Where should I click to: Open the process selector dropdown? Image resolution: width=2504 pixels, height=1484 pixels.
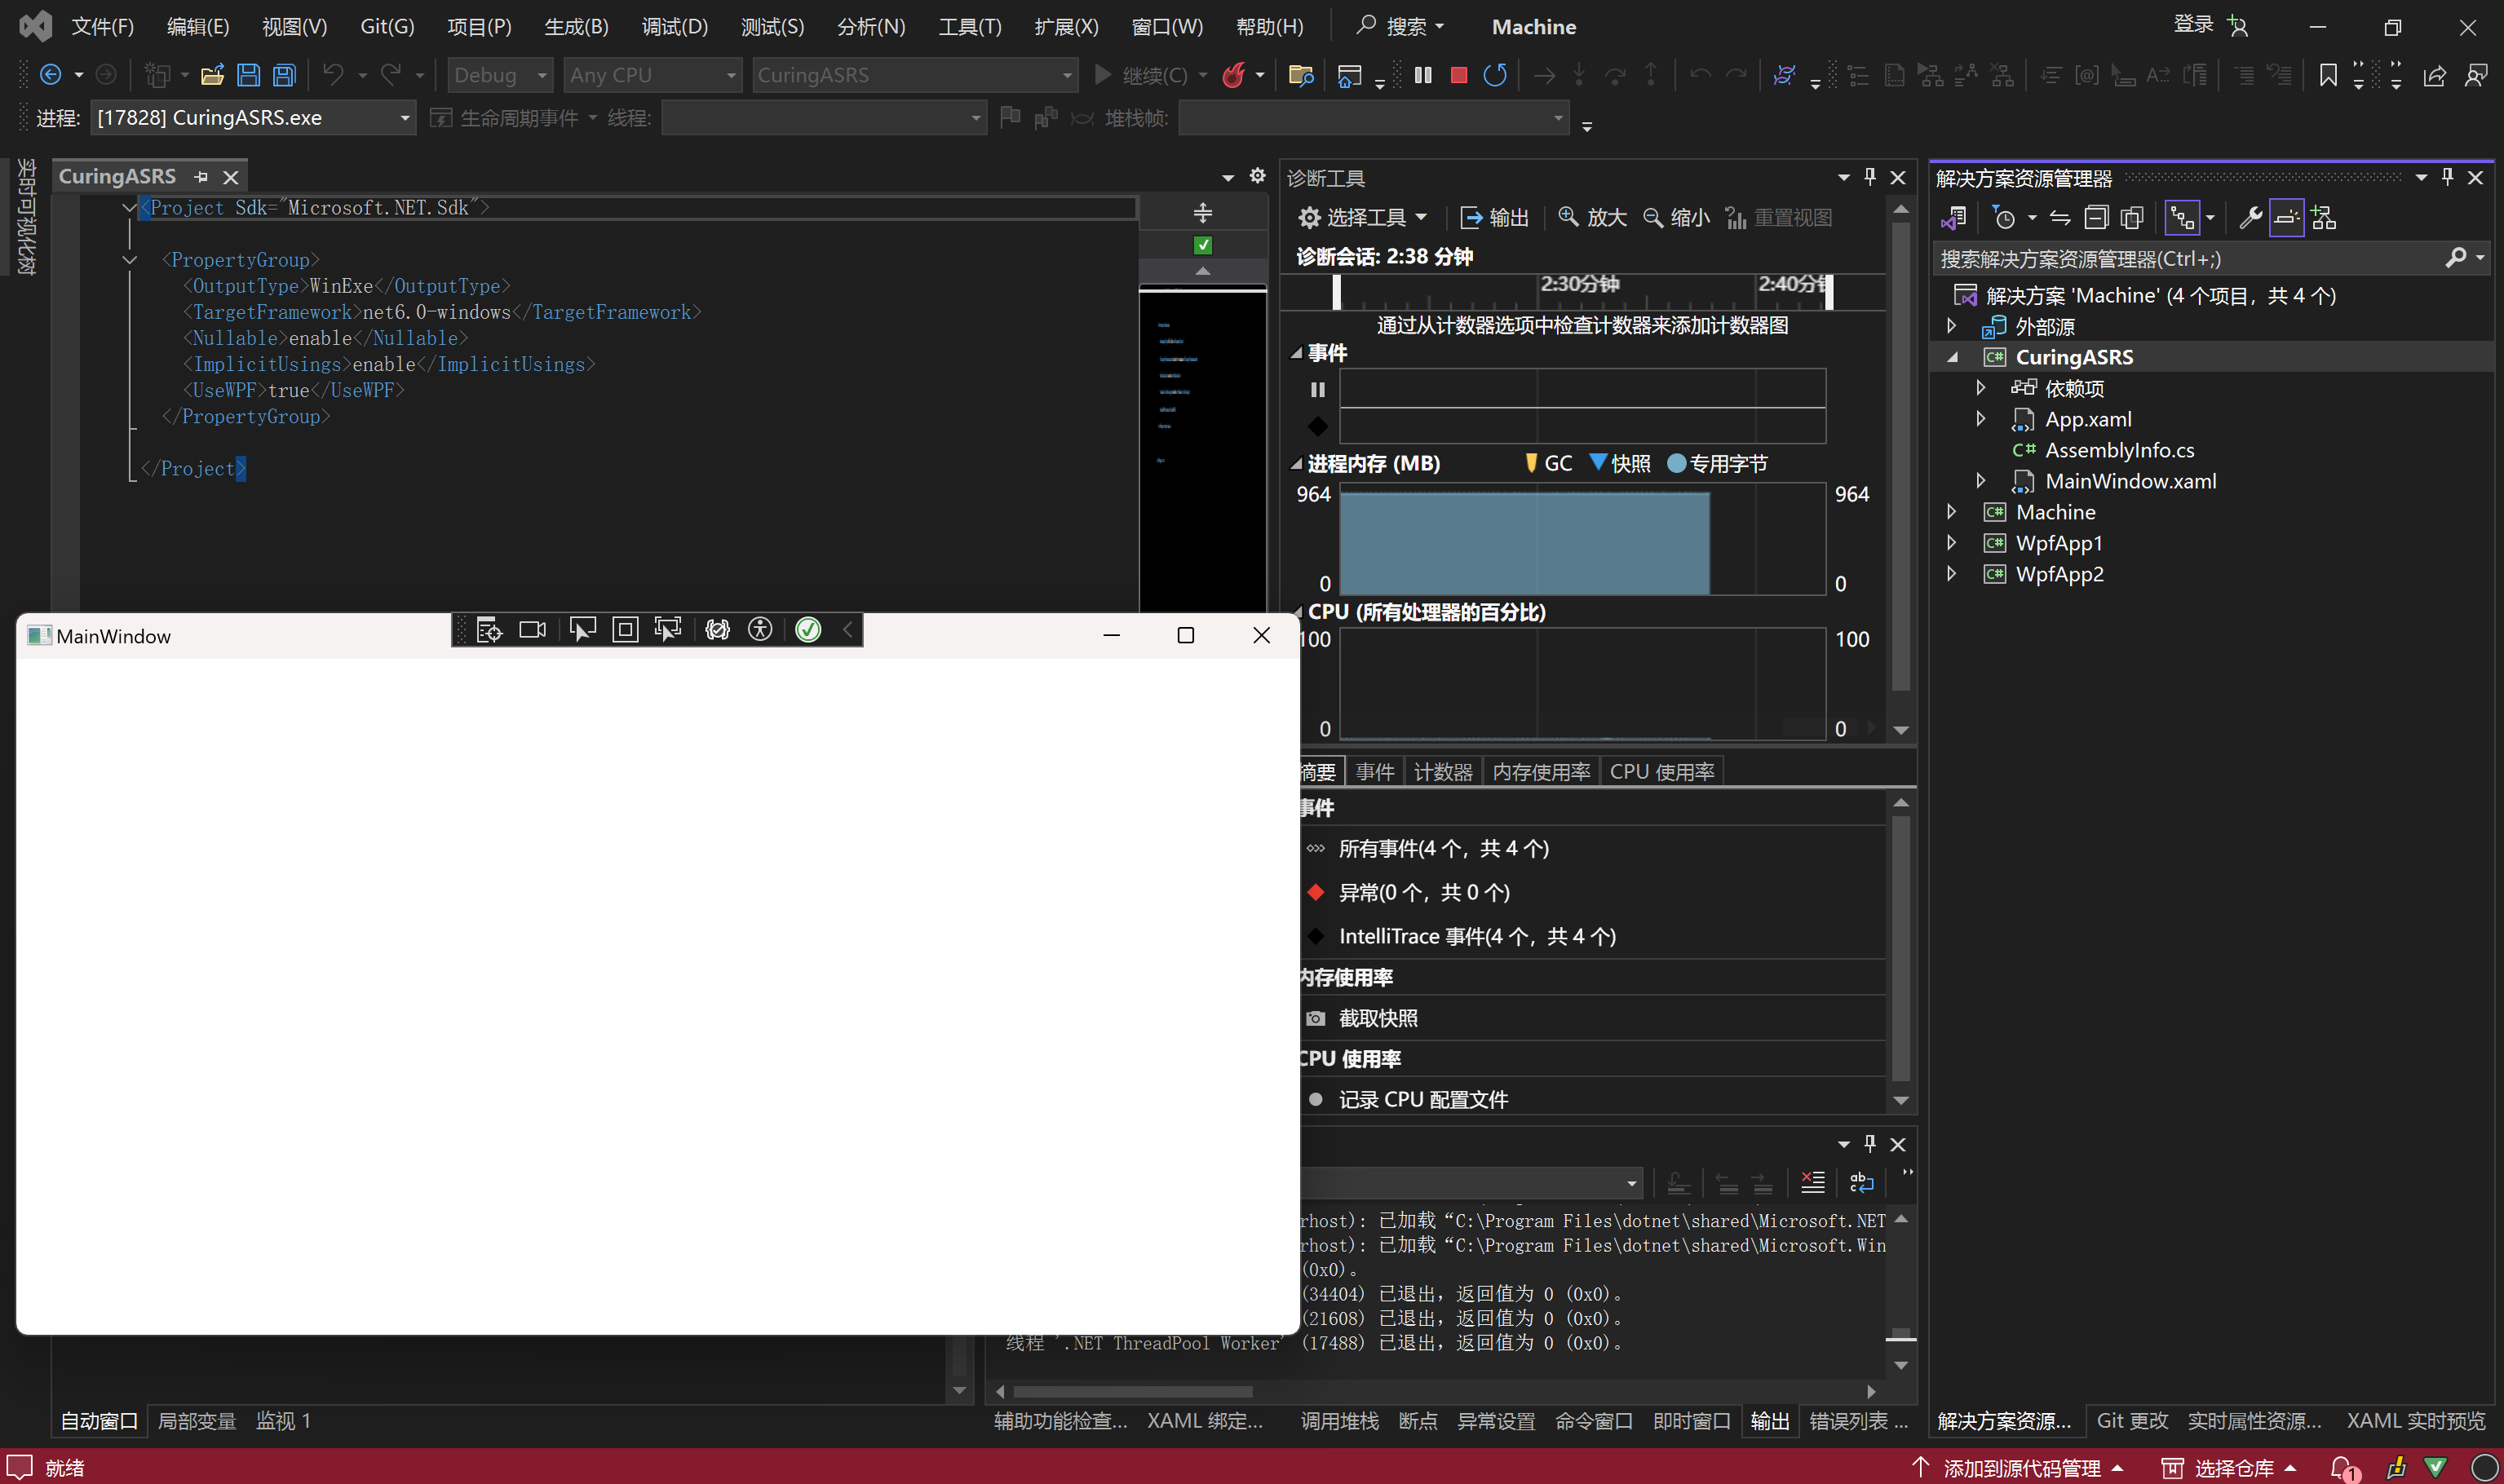(x=404, y=118)
